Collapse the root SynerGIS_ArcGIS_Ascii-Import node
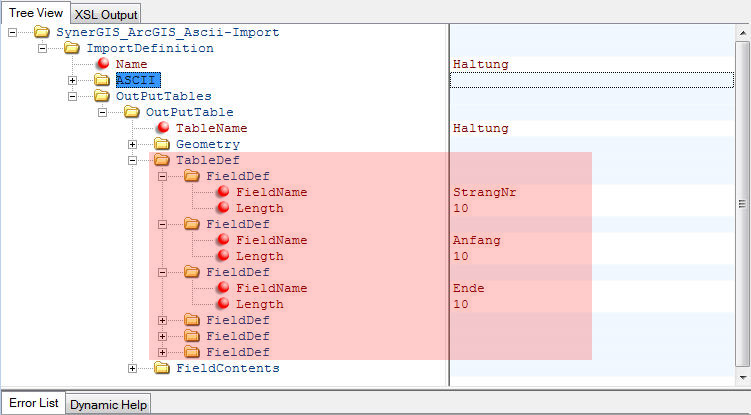This screenshot has width=751, height=415. [13, 32]
